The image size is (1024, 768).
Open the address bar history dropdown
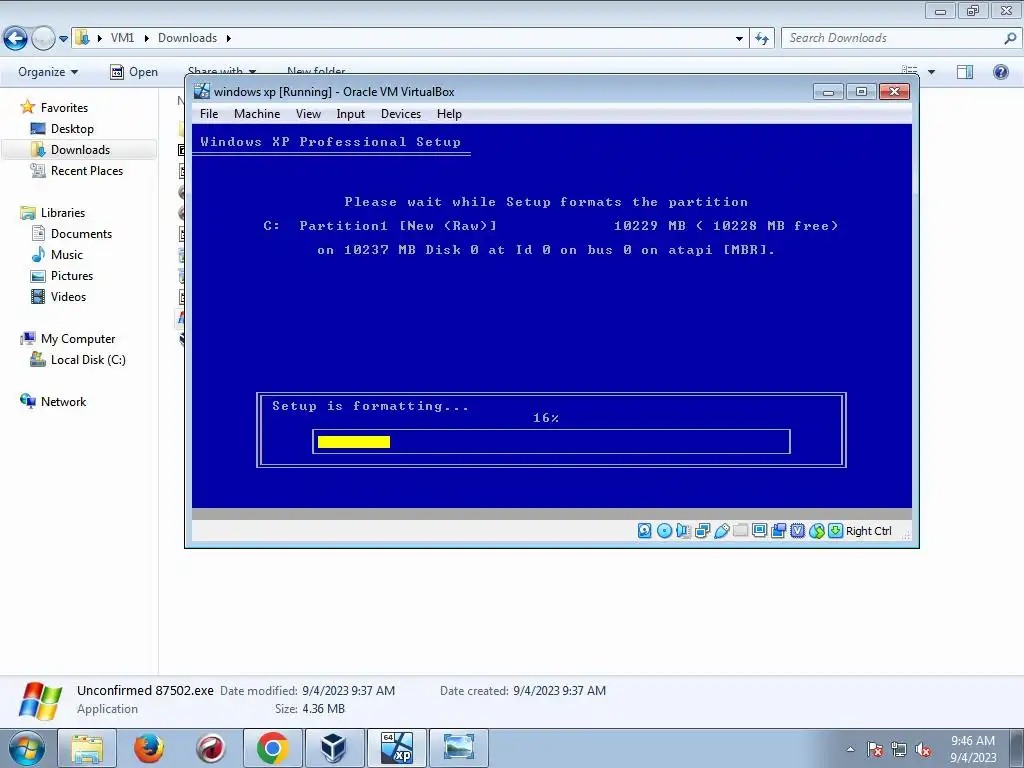pyautogui.click(x=739, y=39)
